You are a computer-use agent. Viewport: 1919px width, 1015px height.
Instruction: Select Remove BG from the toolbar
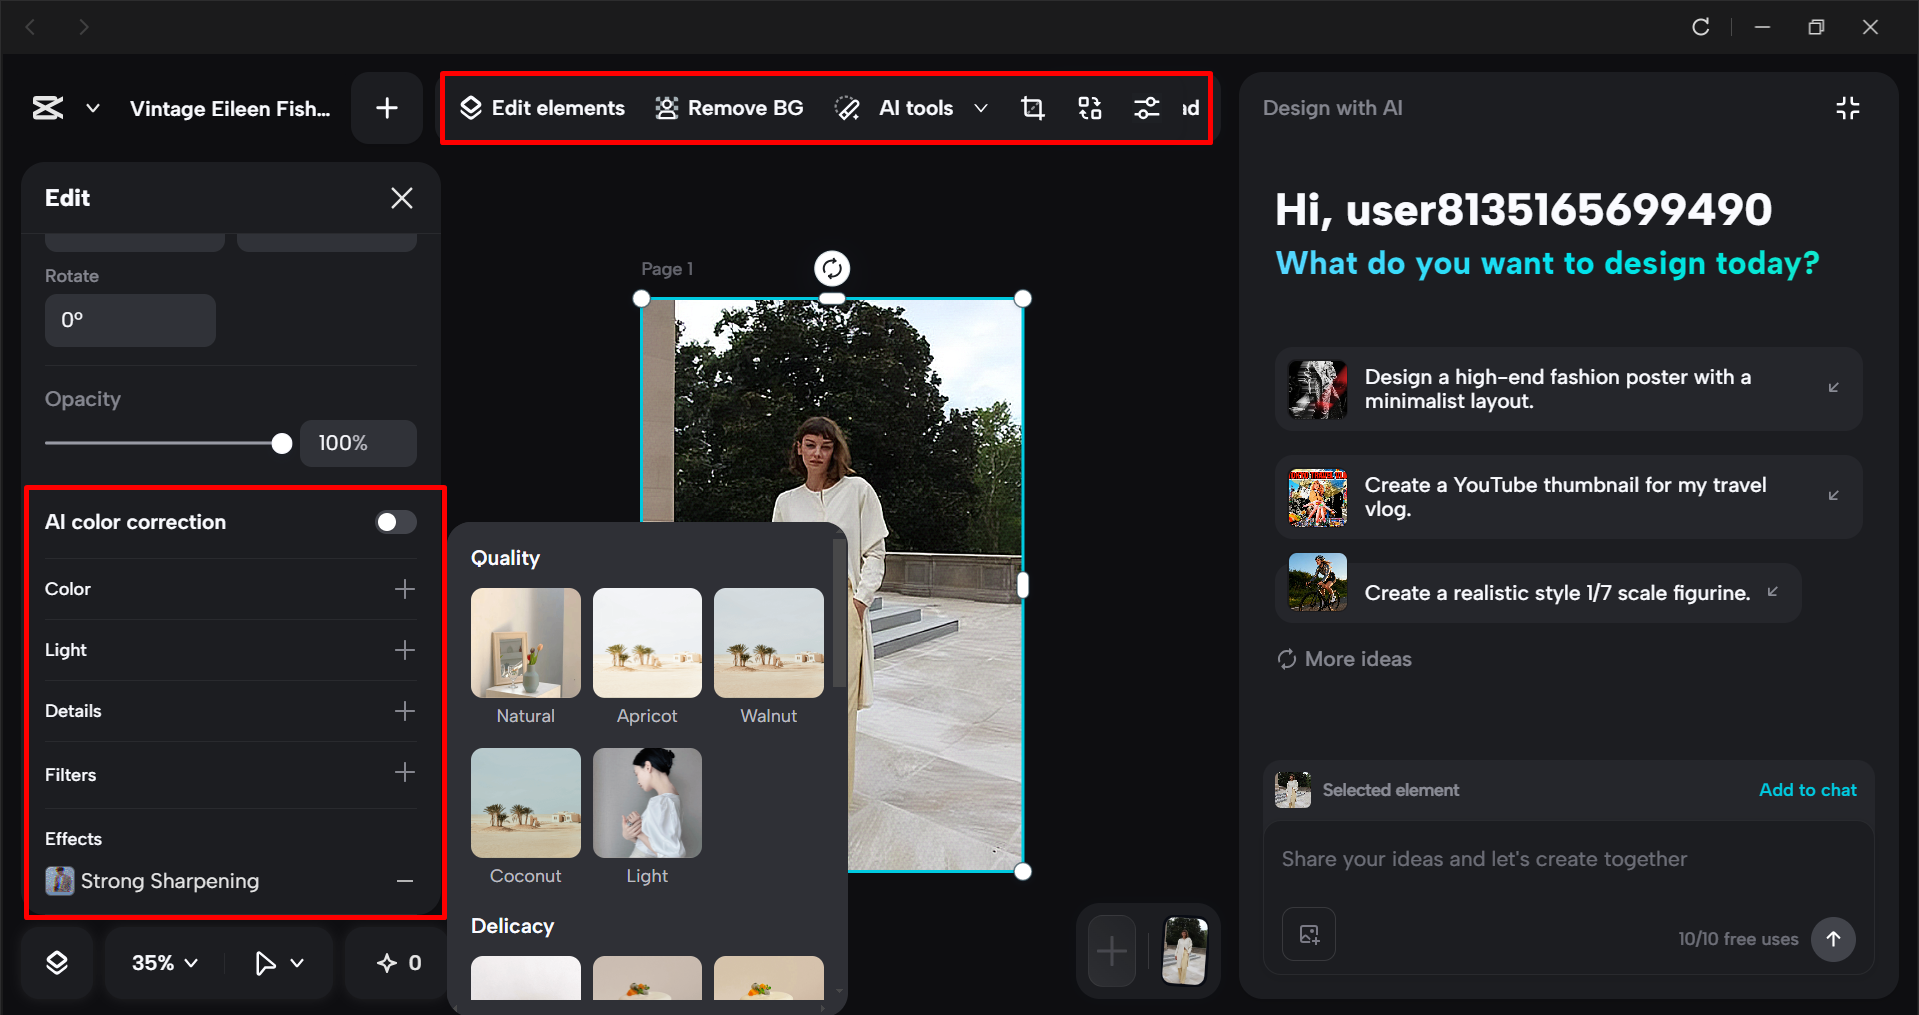(729, 107)
